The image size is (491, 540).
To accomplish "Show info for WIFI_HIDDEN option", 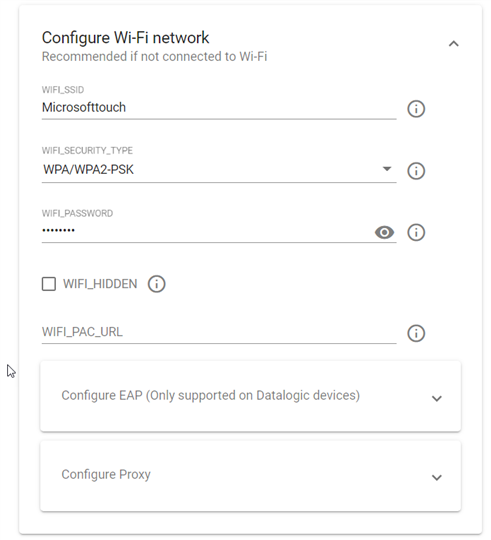I will point(156,284).
